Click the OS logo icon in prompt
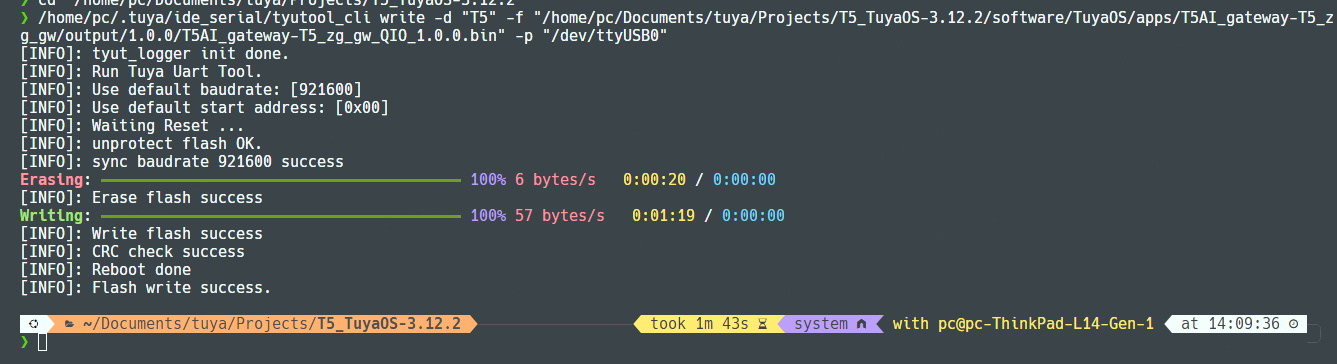1337x364 pixels. pos(32,324)
